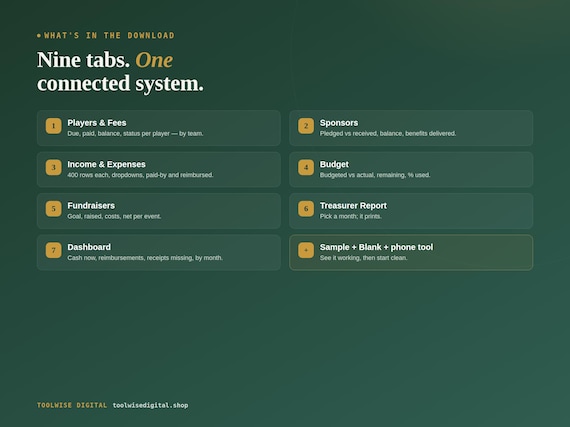570x427 pixels.
Task: Select the number 7 Dashboard badge
Action: pyautogui.click(x=53, y=250)
